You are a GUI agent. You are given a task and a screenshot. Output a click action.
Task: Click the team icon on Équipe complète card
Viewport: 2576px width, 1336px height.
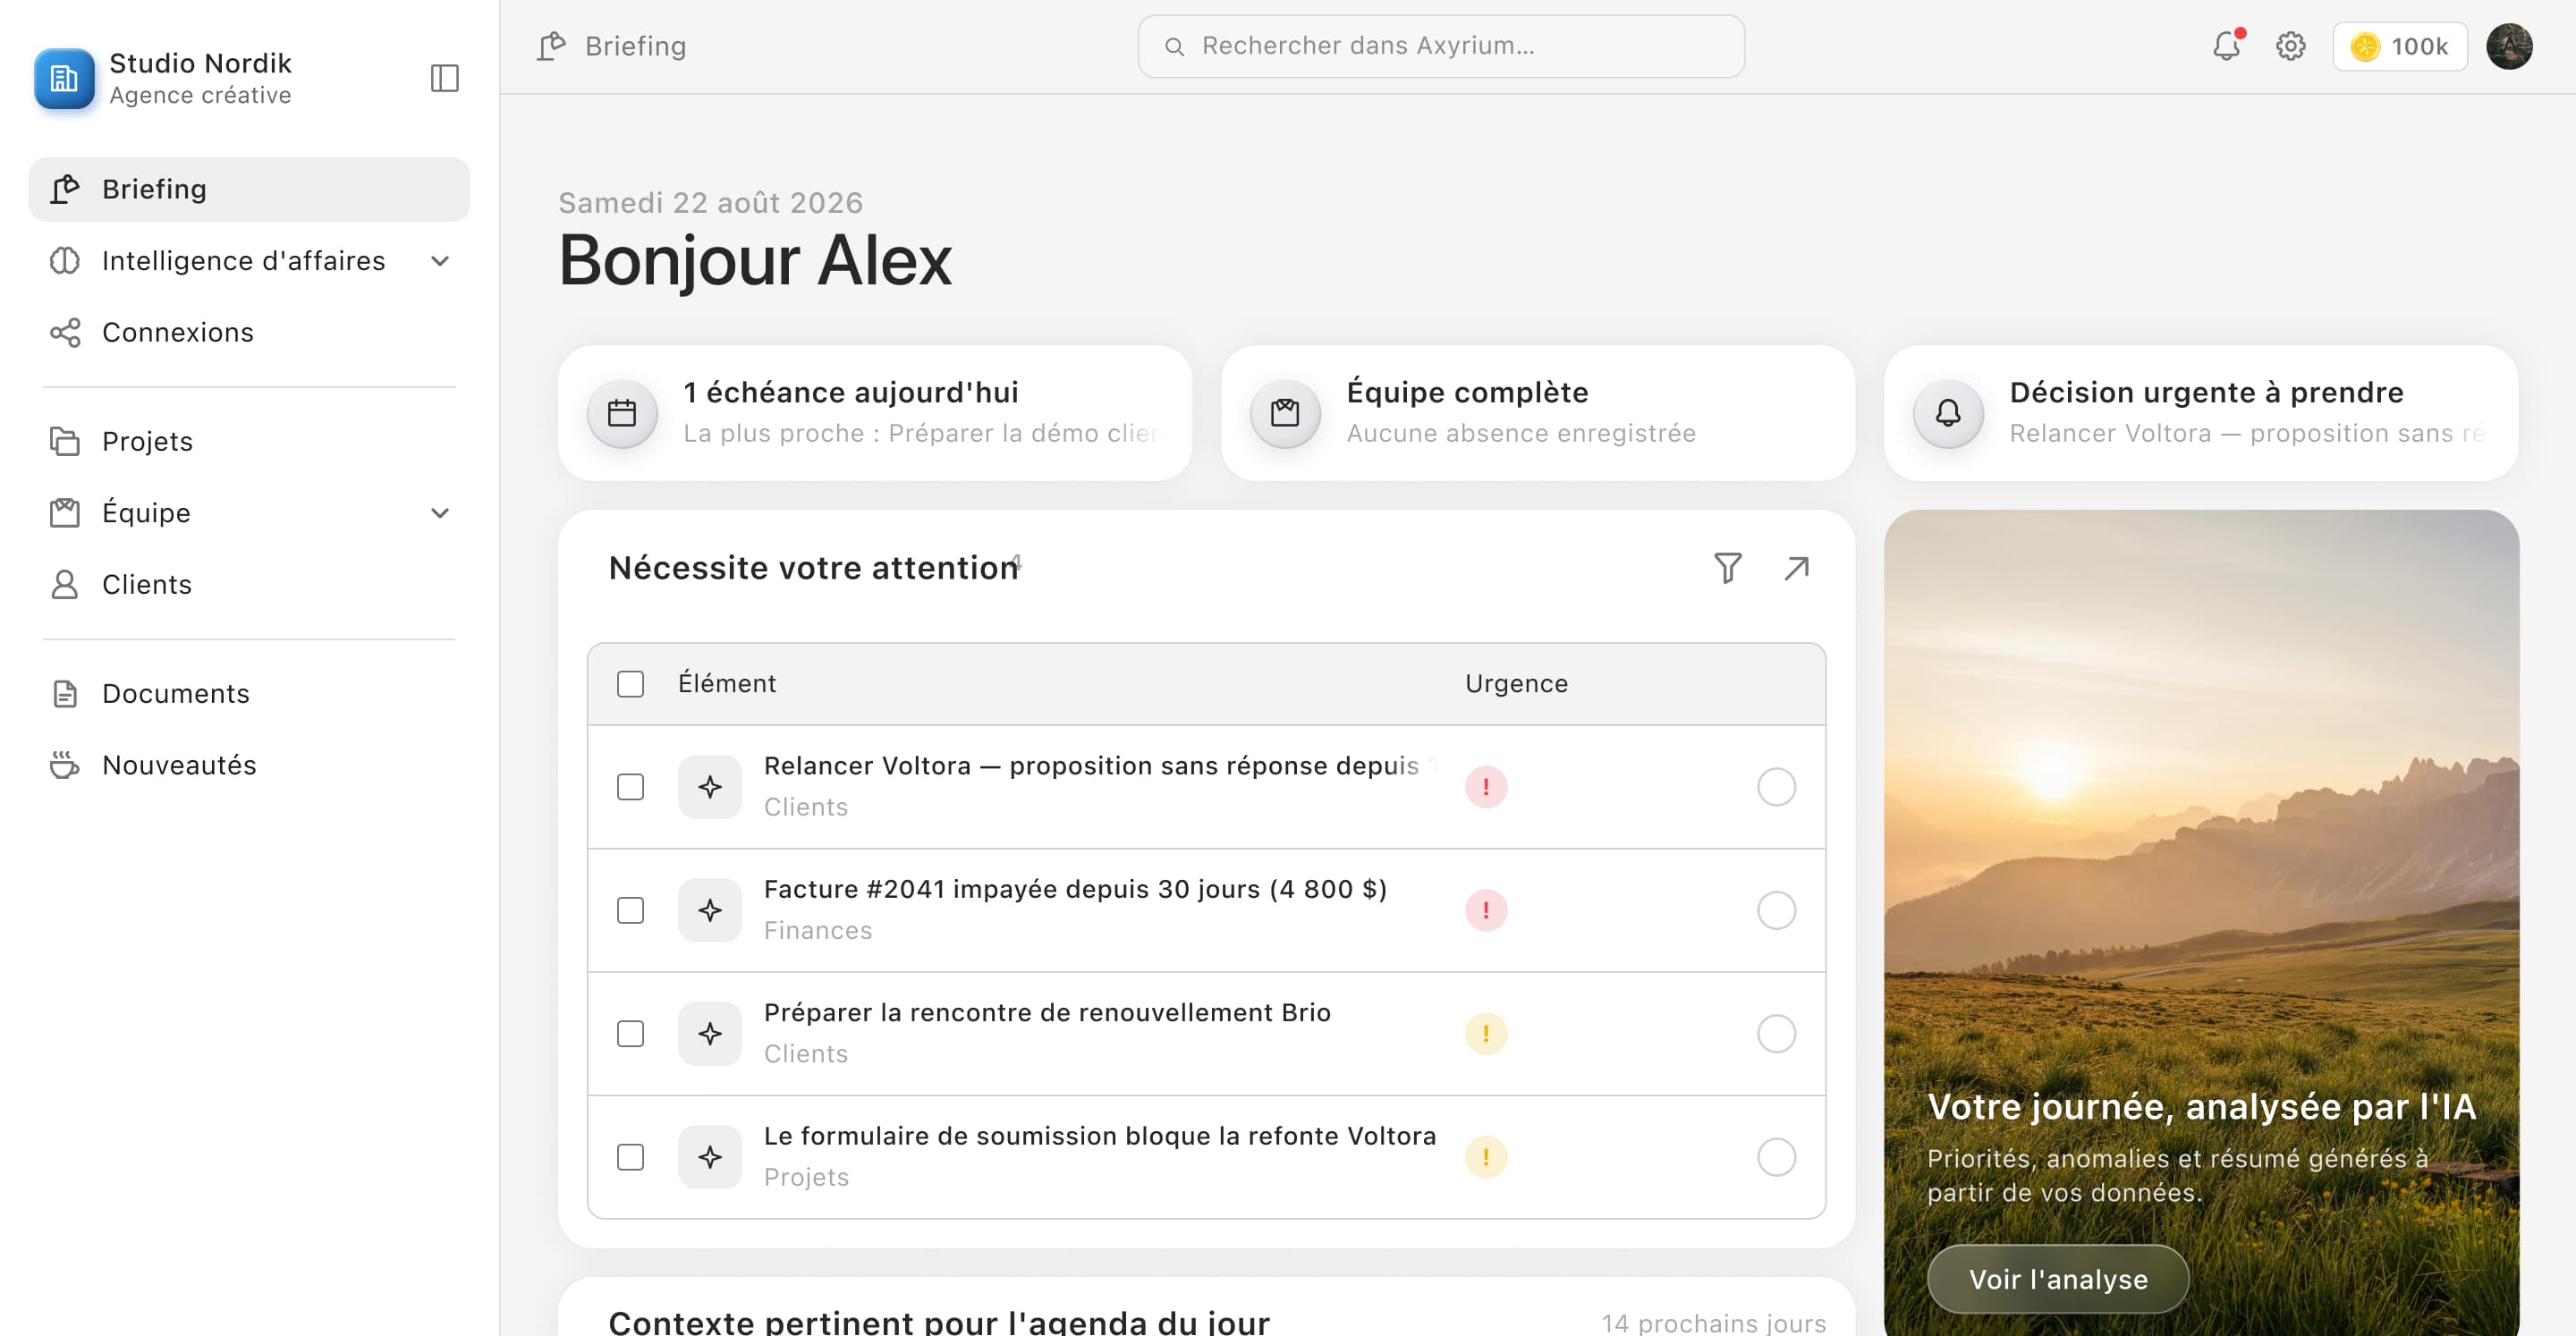click(x=1285, y=413)
